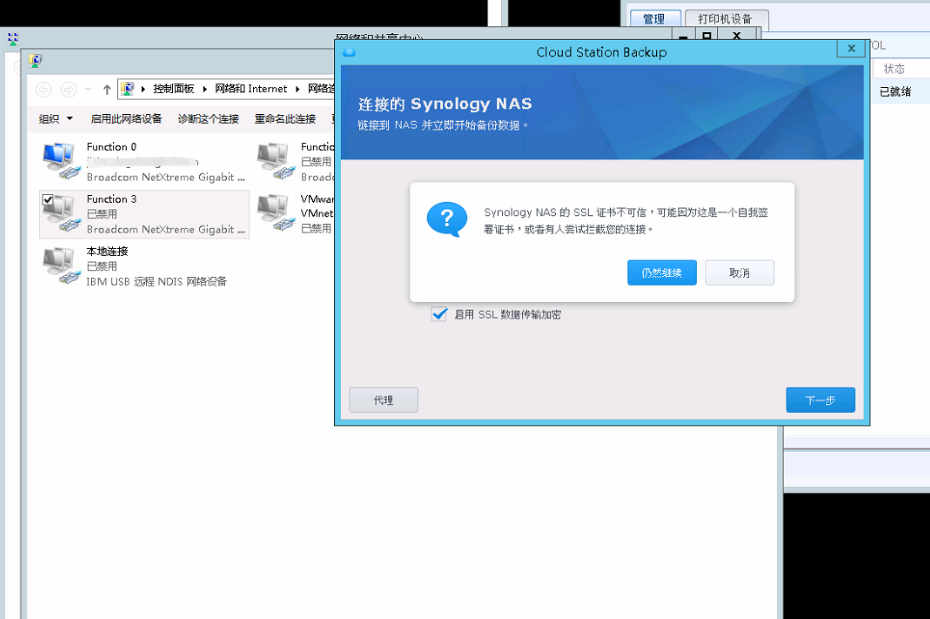Click the 本地连接 network adapter icon

coord(59,266)
